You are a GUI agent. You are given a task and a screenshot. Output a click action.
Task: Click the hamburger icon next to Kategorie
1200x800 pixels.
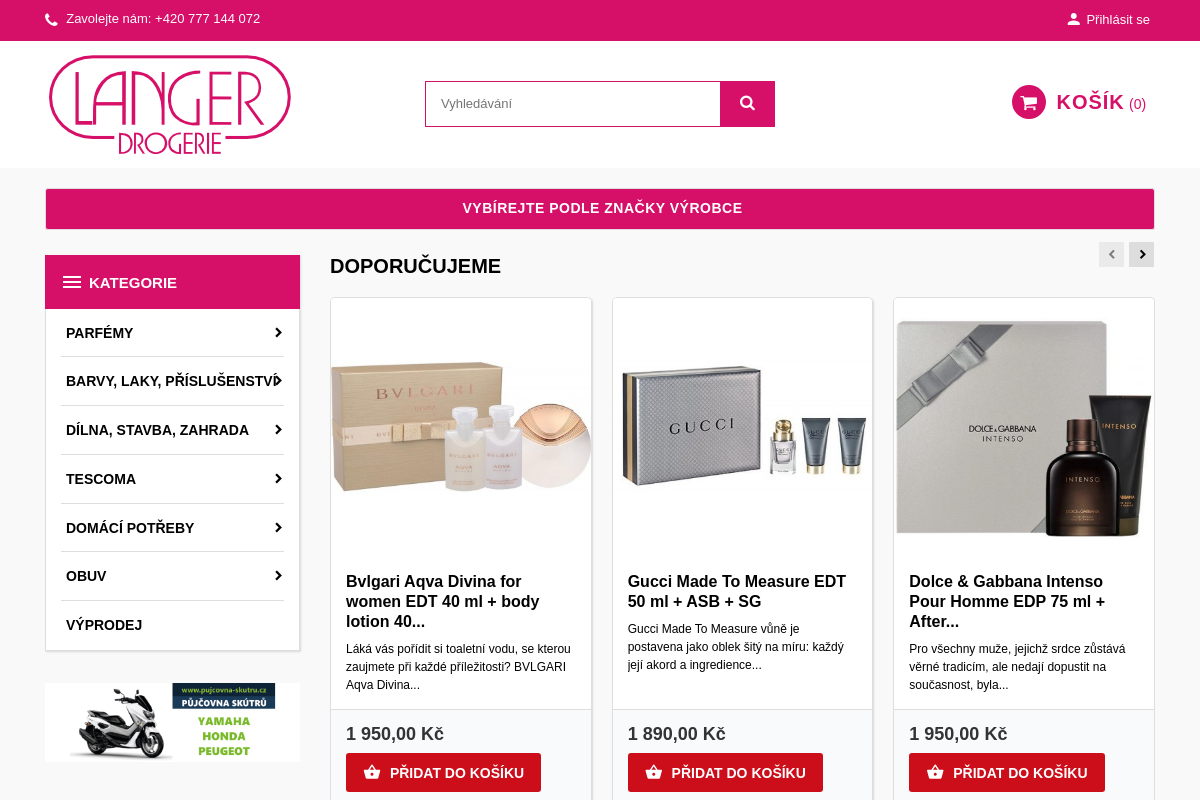click(x=72, y=282)
